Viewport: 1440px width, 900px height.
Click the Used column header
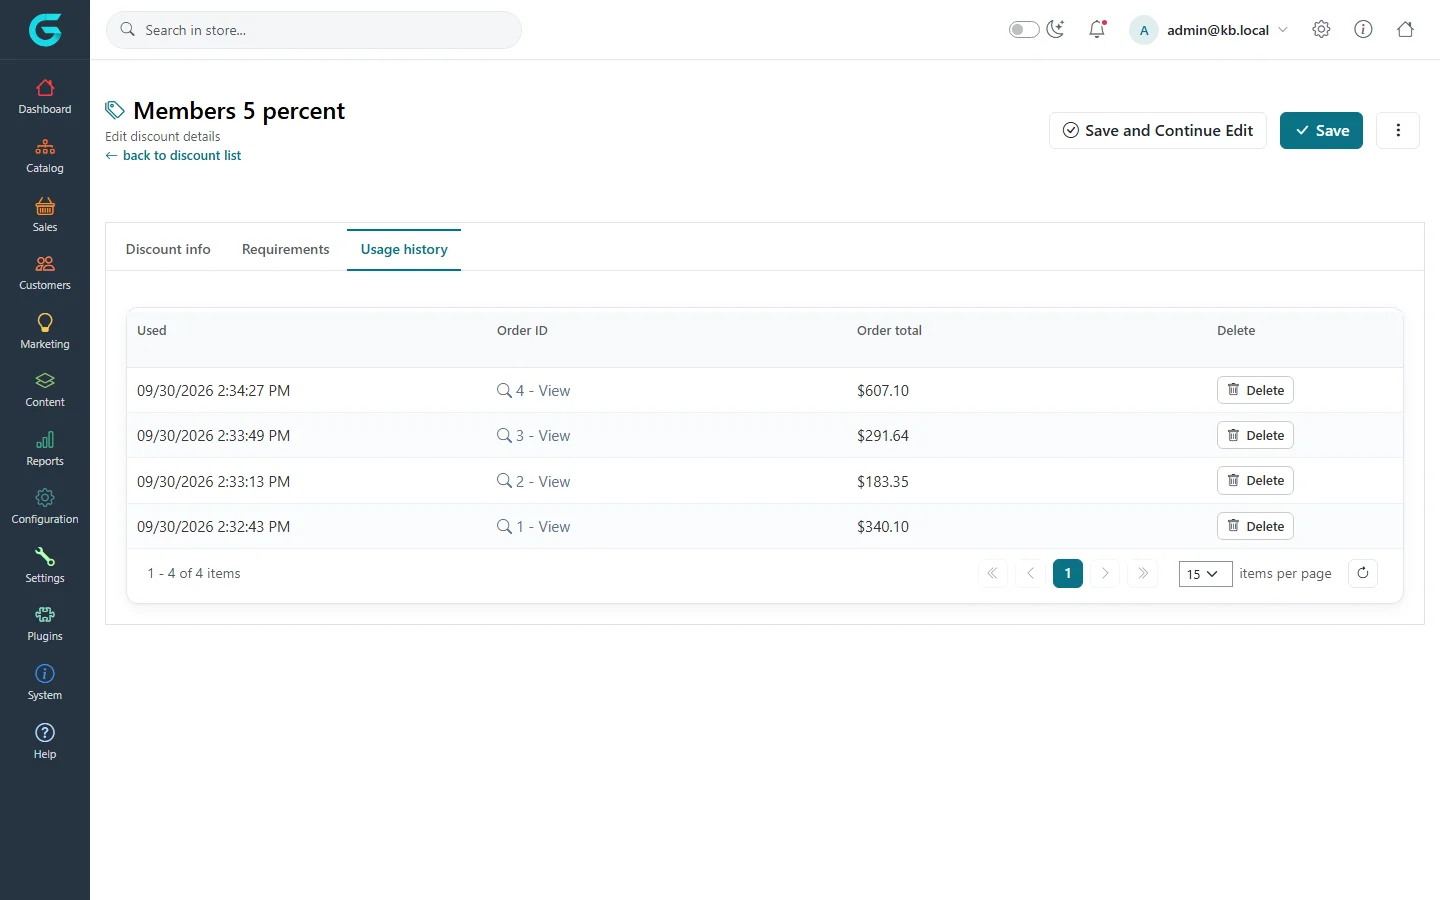(x=152, y=331)
